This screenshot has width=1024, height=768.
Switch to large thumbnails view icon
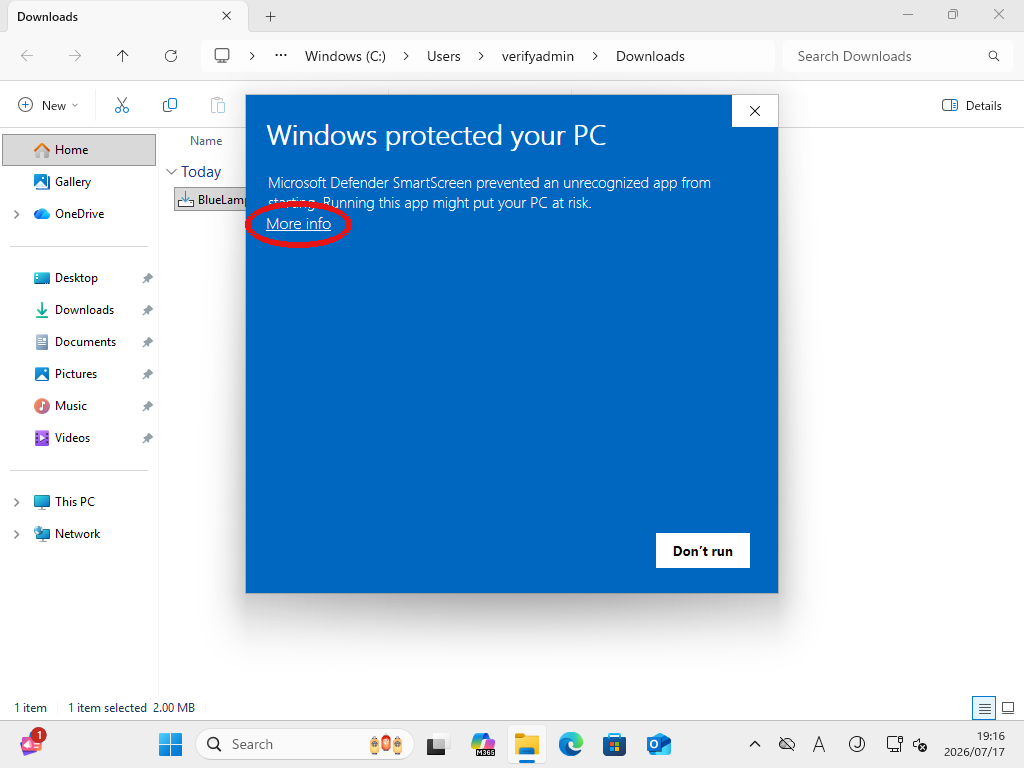(x=1008, y=708)
